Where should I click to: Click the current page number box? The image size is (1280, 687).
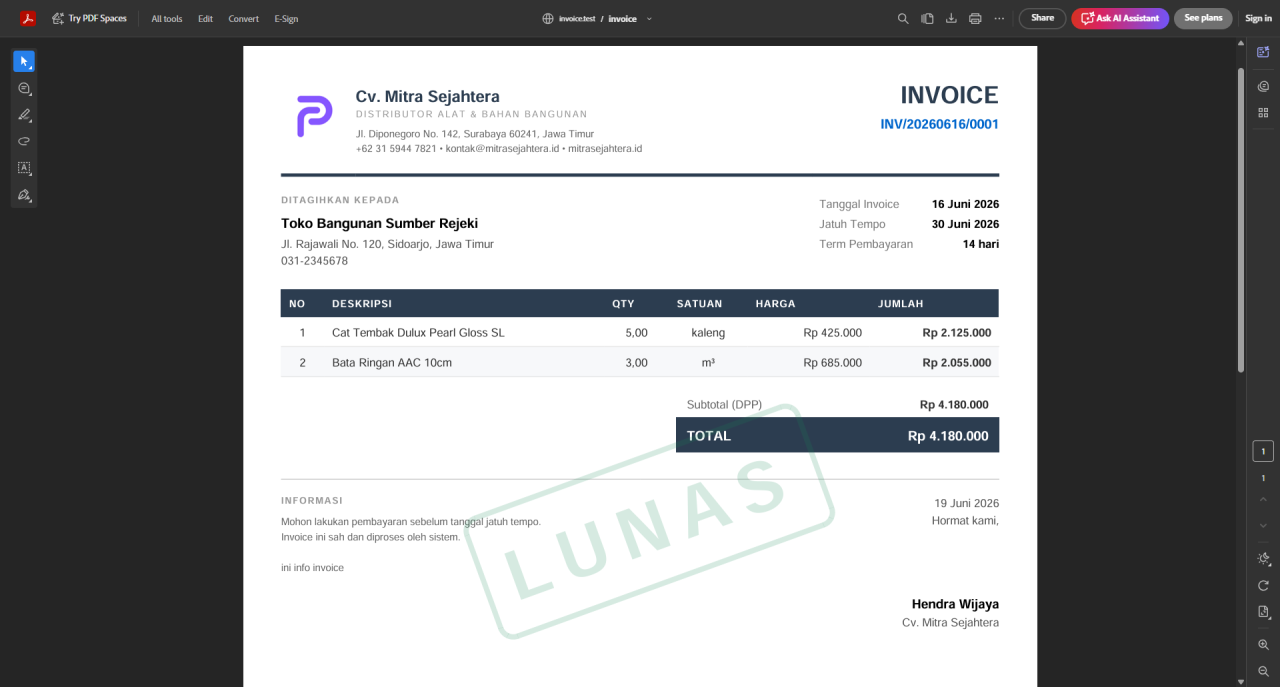[1263, 451]
